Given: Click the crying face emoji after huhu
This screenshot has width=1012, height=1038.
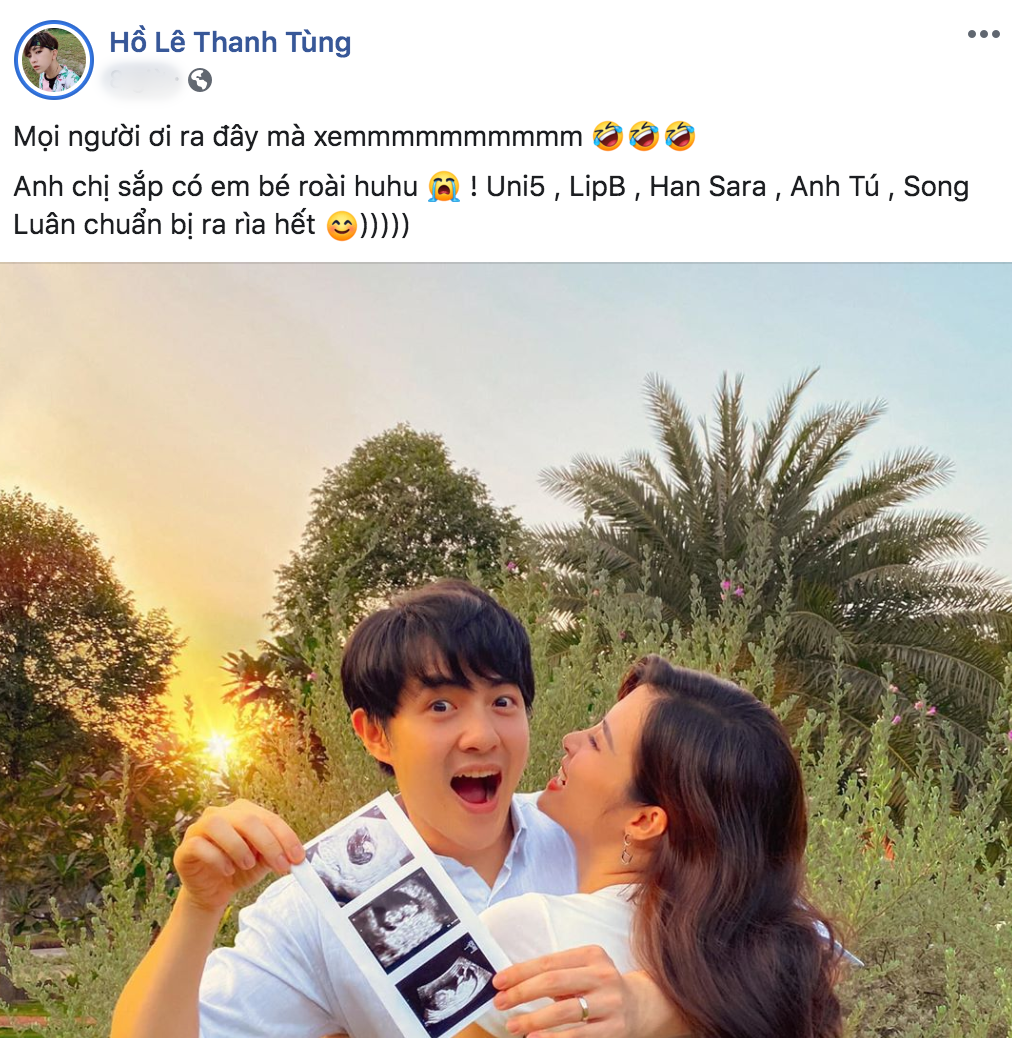Looking at the screenshot, I should coord(443,187).
